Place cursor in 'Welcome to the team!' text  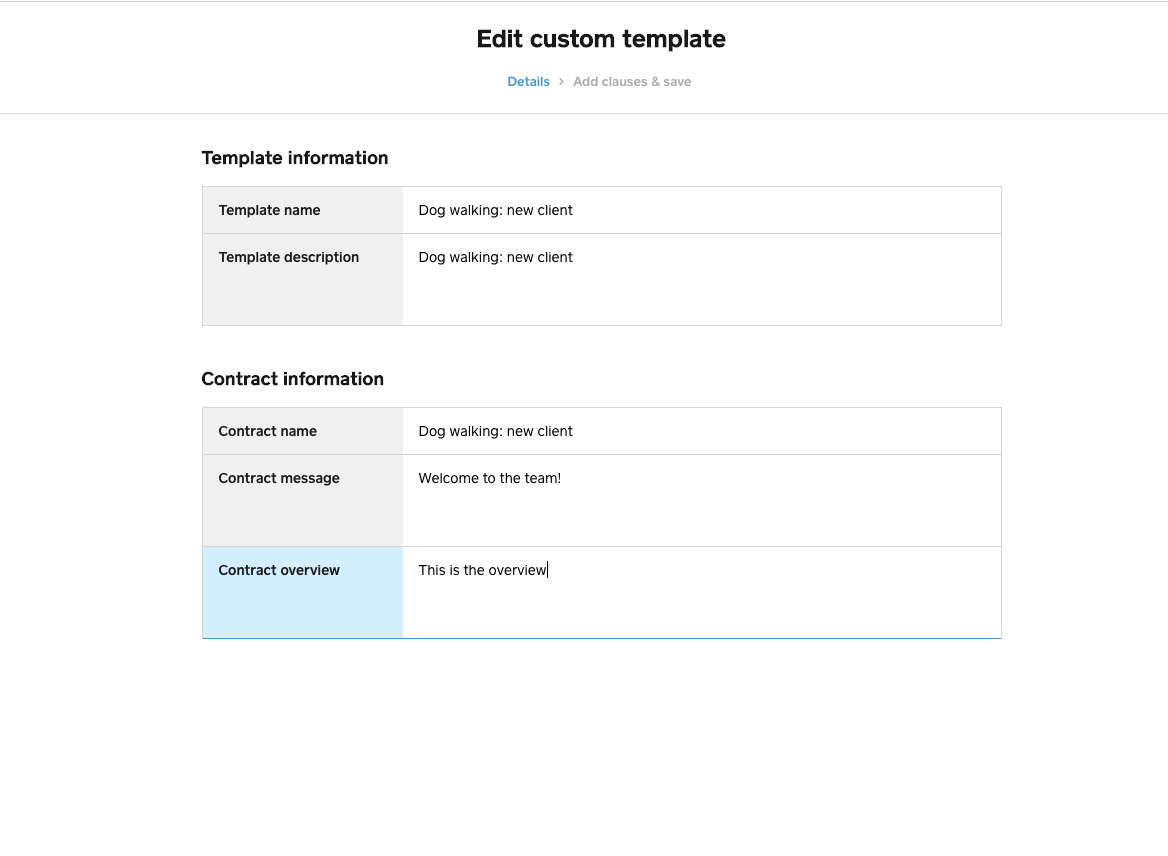tap(489, 478)
